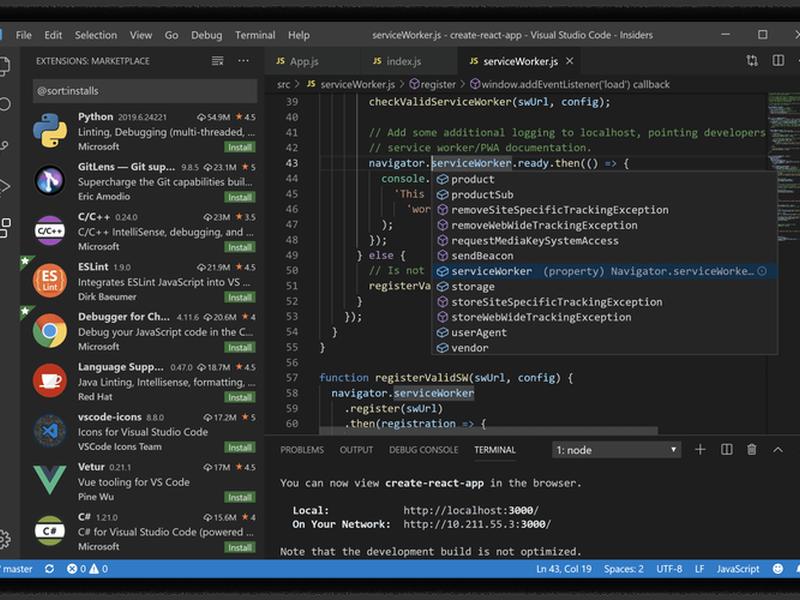The width and height of the screenshot is (800, 600).
Task: Open the Terminal menu
Action: [255, 35]
